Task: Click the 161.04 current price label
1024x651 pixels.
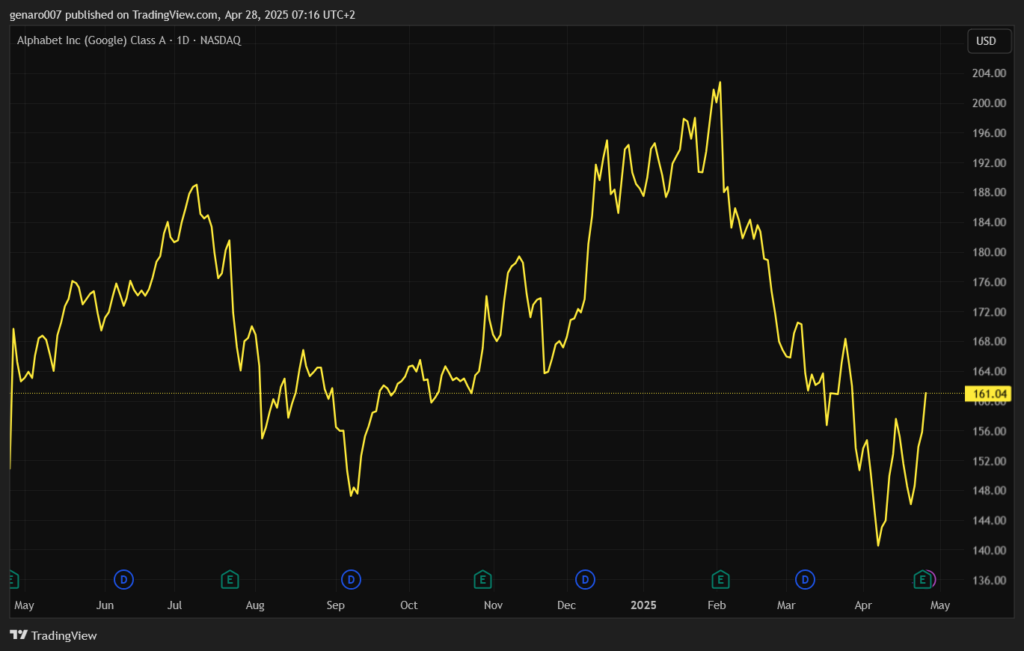Action: click(987, 394)
